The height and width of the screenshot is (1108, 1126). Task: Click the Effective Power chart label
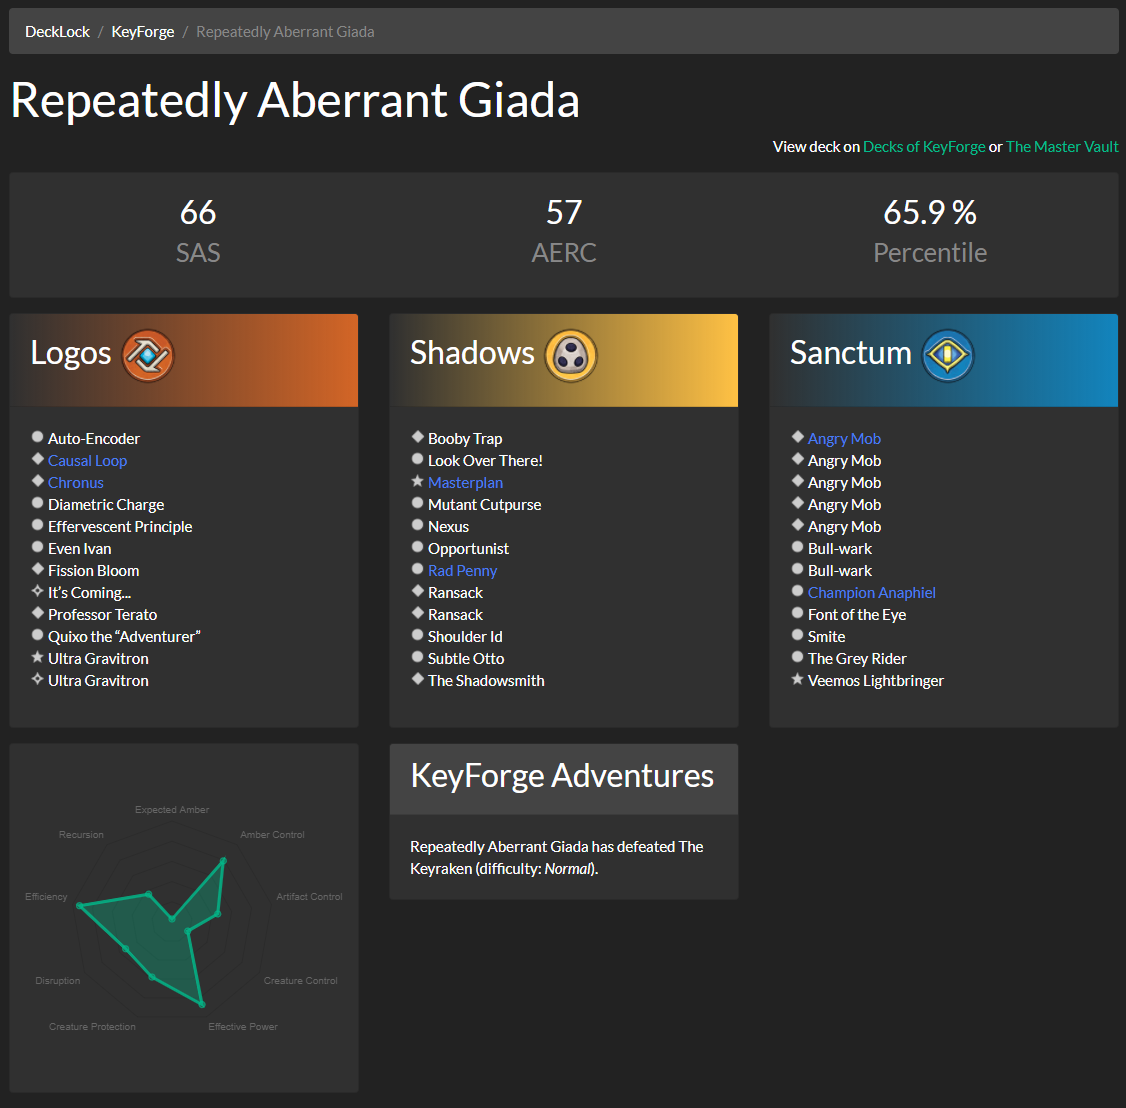[243, 1026]
